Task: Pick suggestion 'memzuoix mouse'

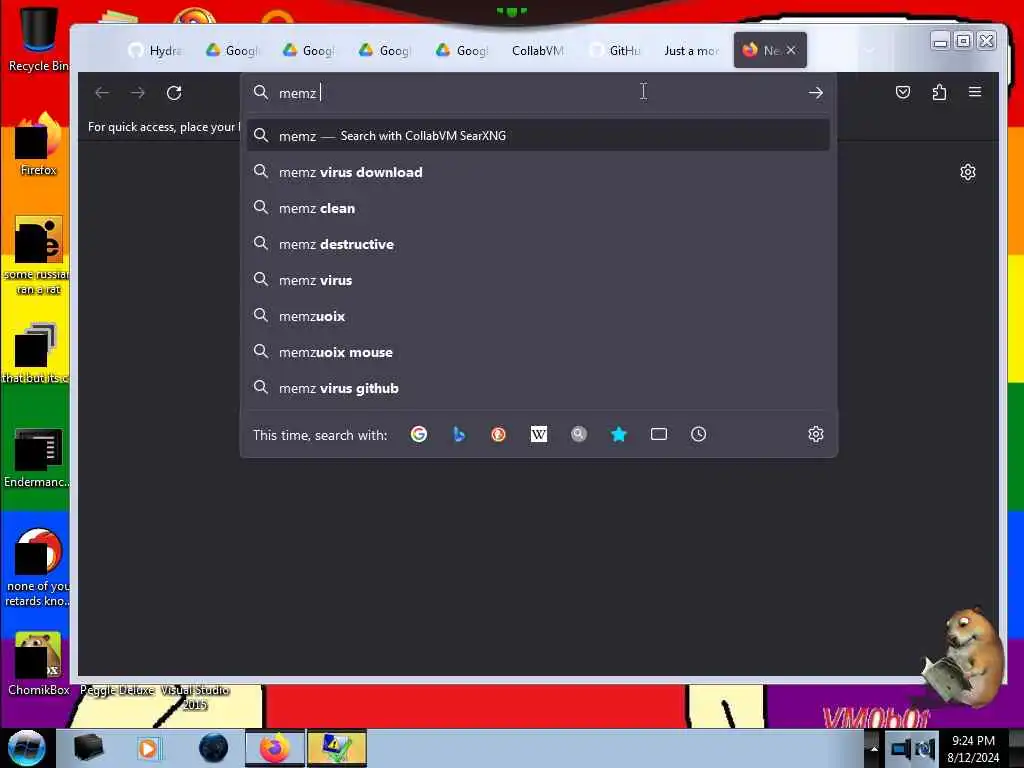Action: [x=538, y=352]
